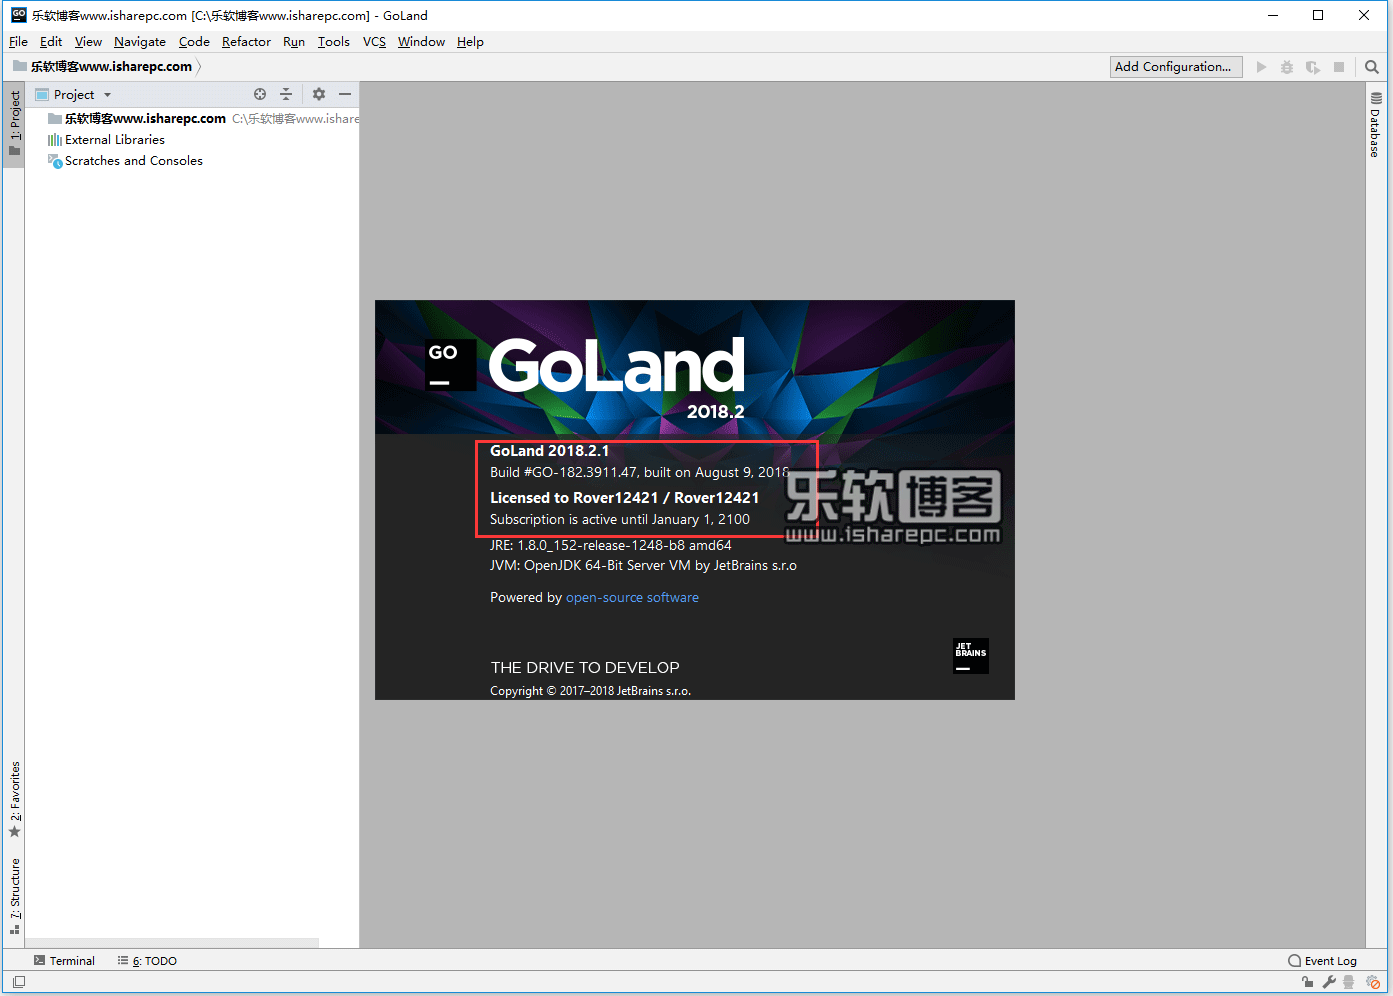This screenshot has width=1393, height=996.
Task: Open the 6: TODO tool window
Action: (x=147, y=961)
